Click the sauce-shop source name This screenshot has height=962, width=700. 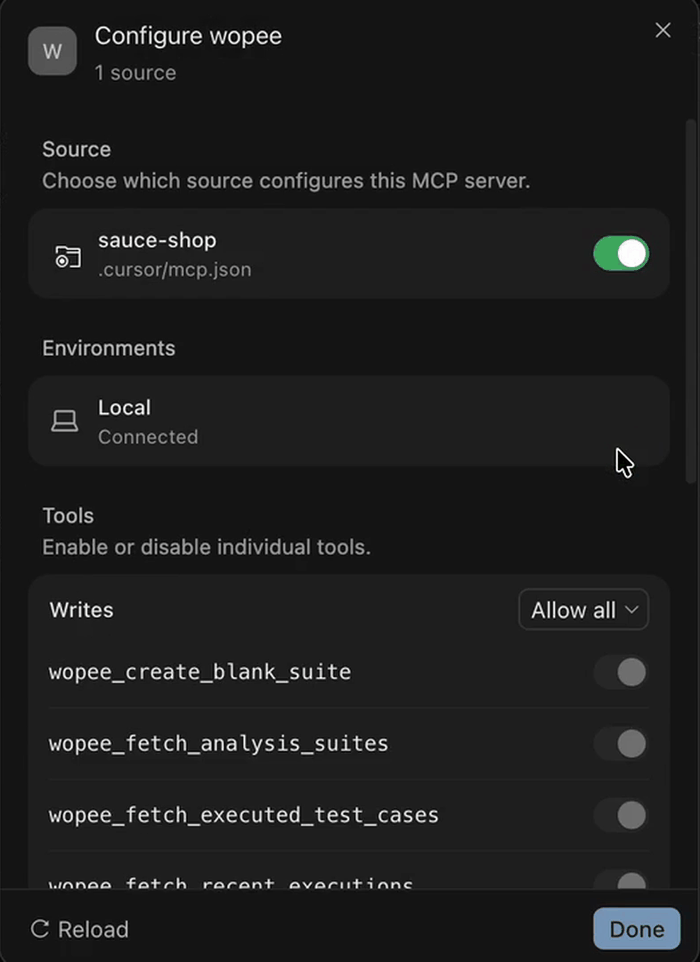(157, 240)
